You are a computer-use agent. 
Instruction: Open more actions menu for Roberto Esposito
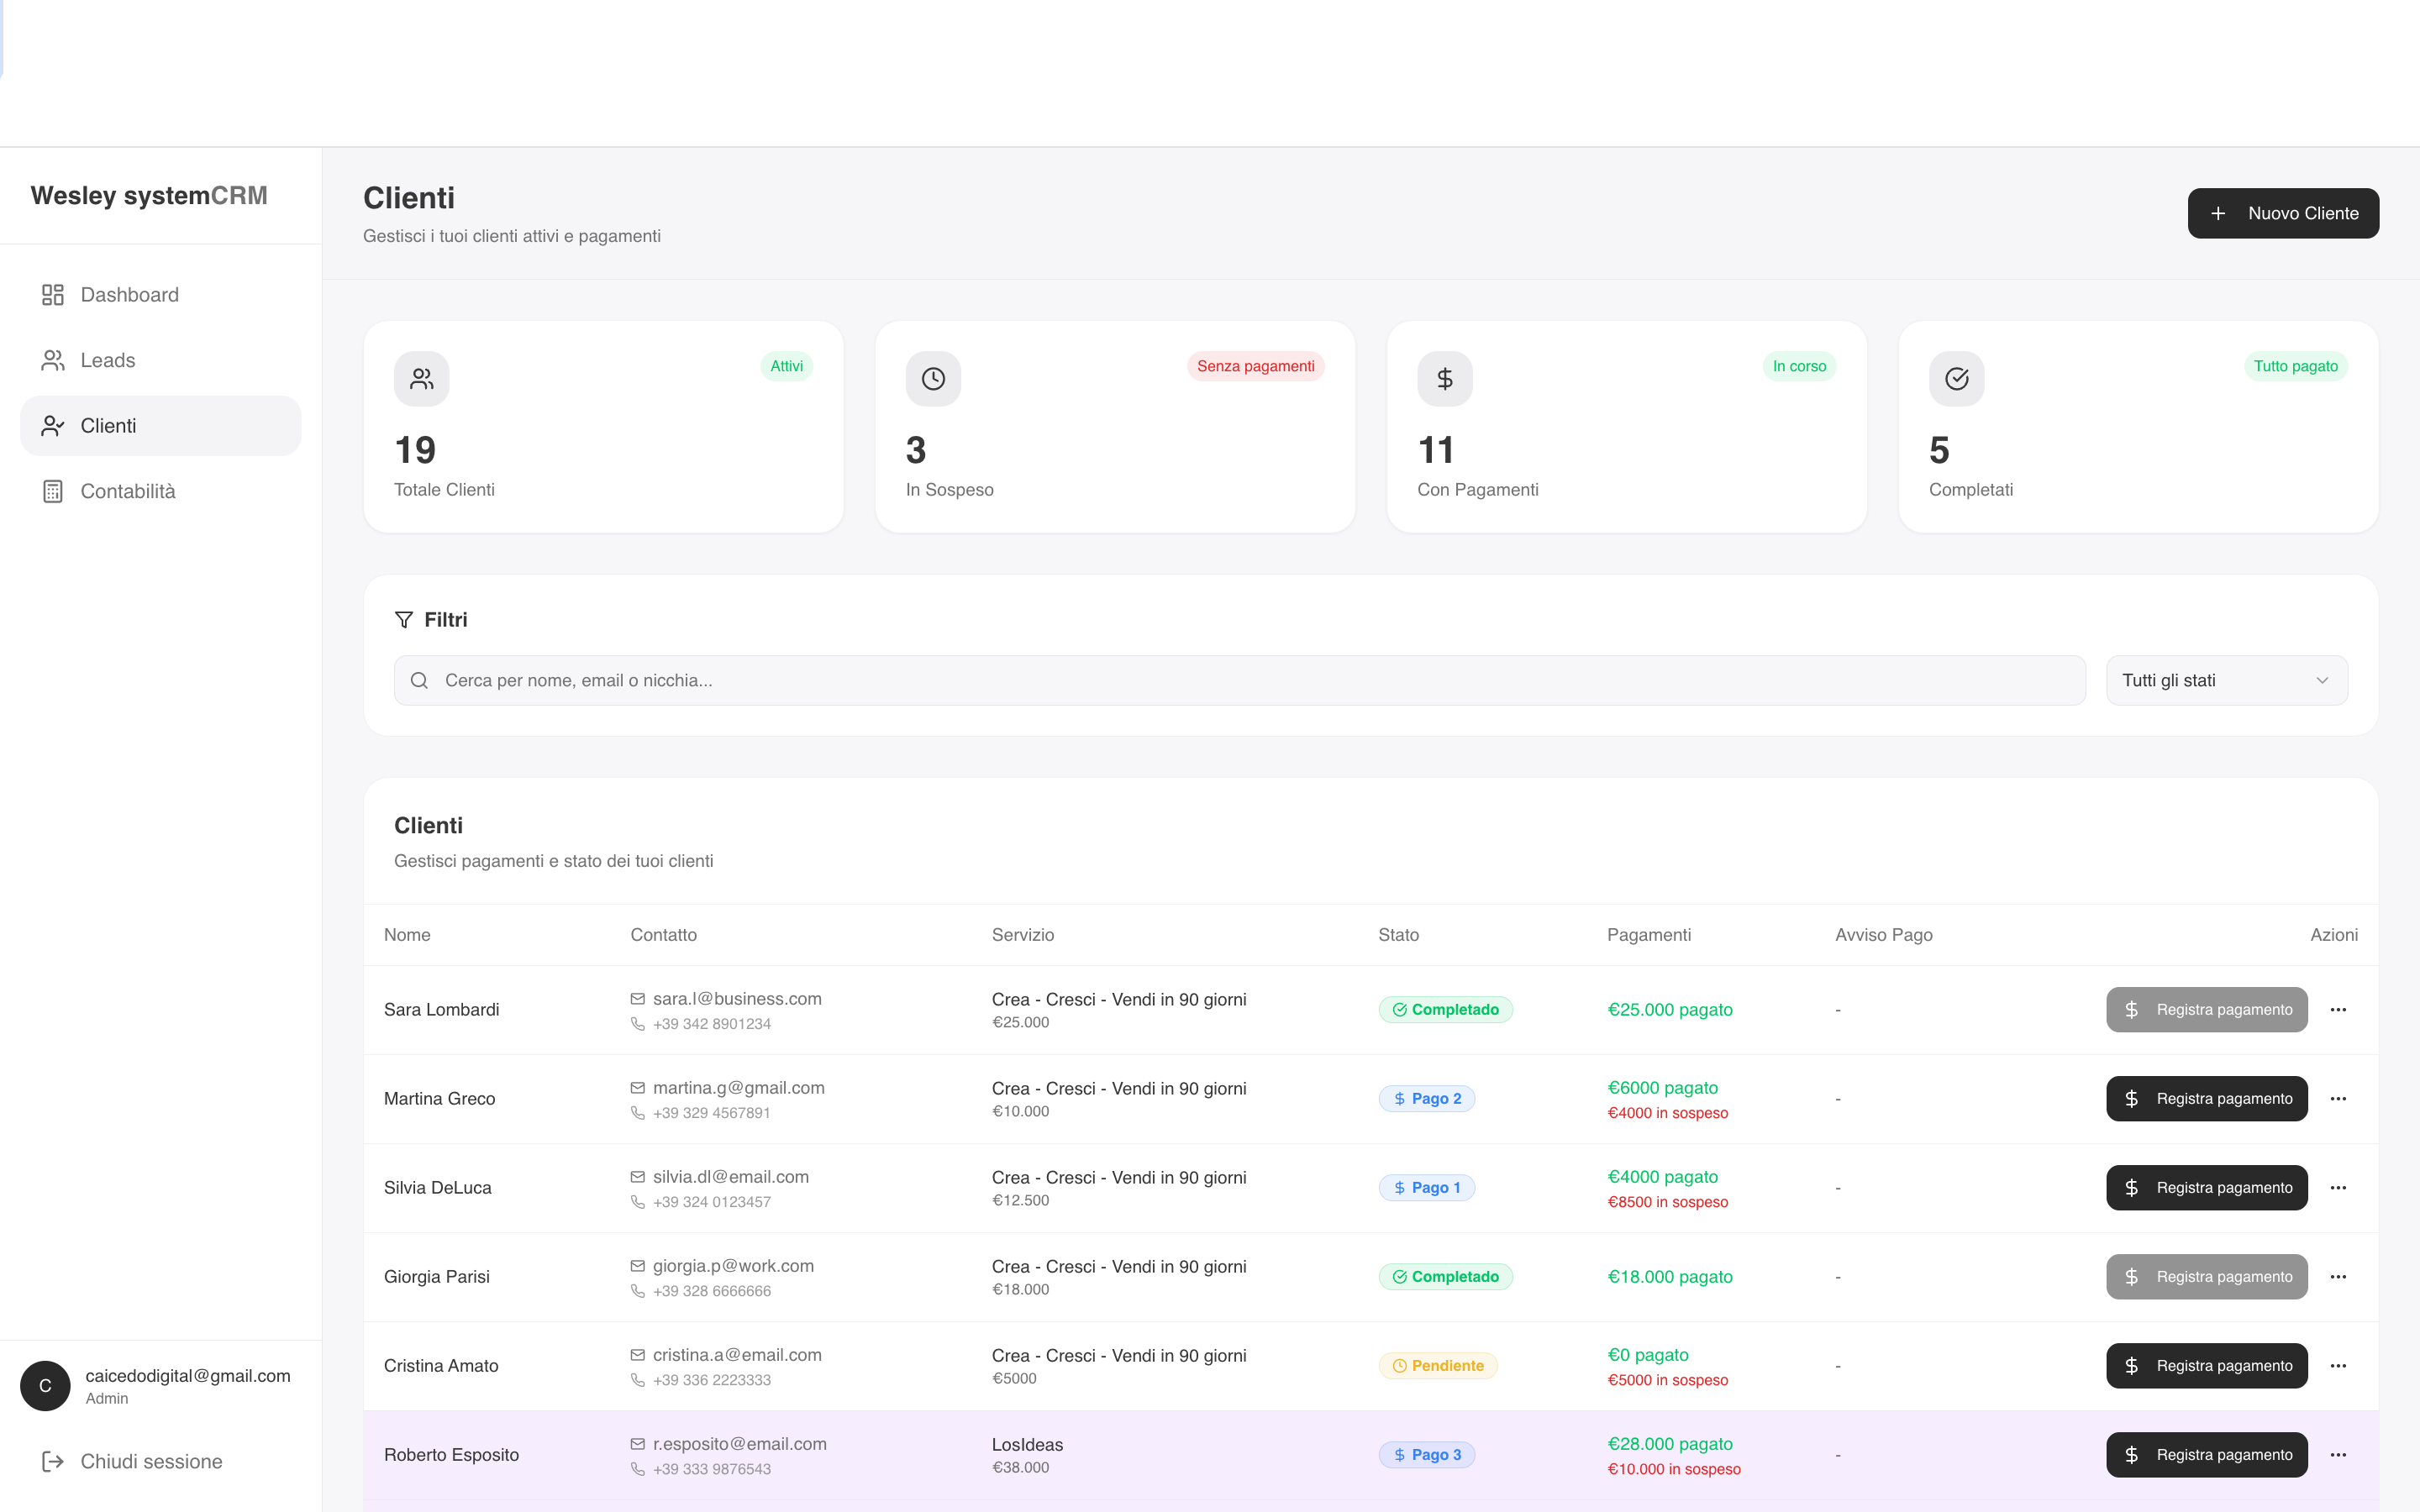(x=2338, y=1454)
